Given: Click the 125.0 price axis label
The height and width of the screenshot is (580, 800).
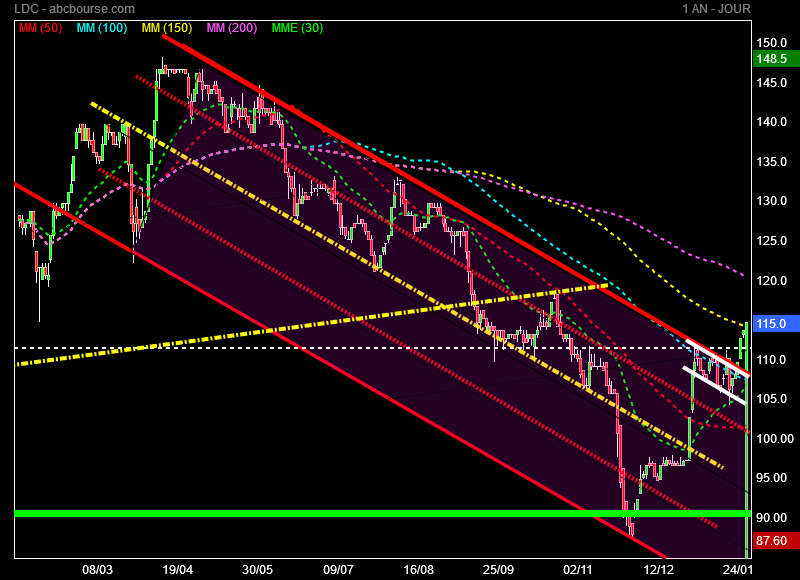Looking at the screenshot, I should tap(771, 241).
